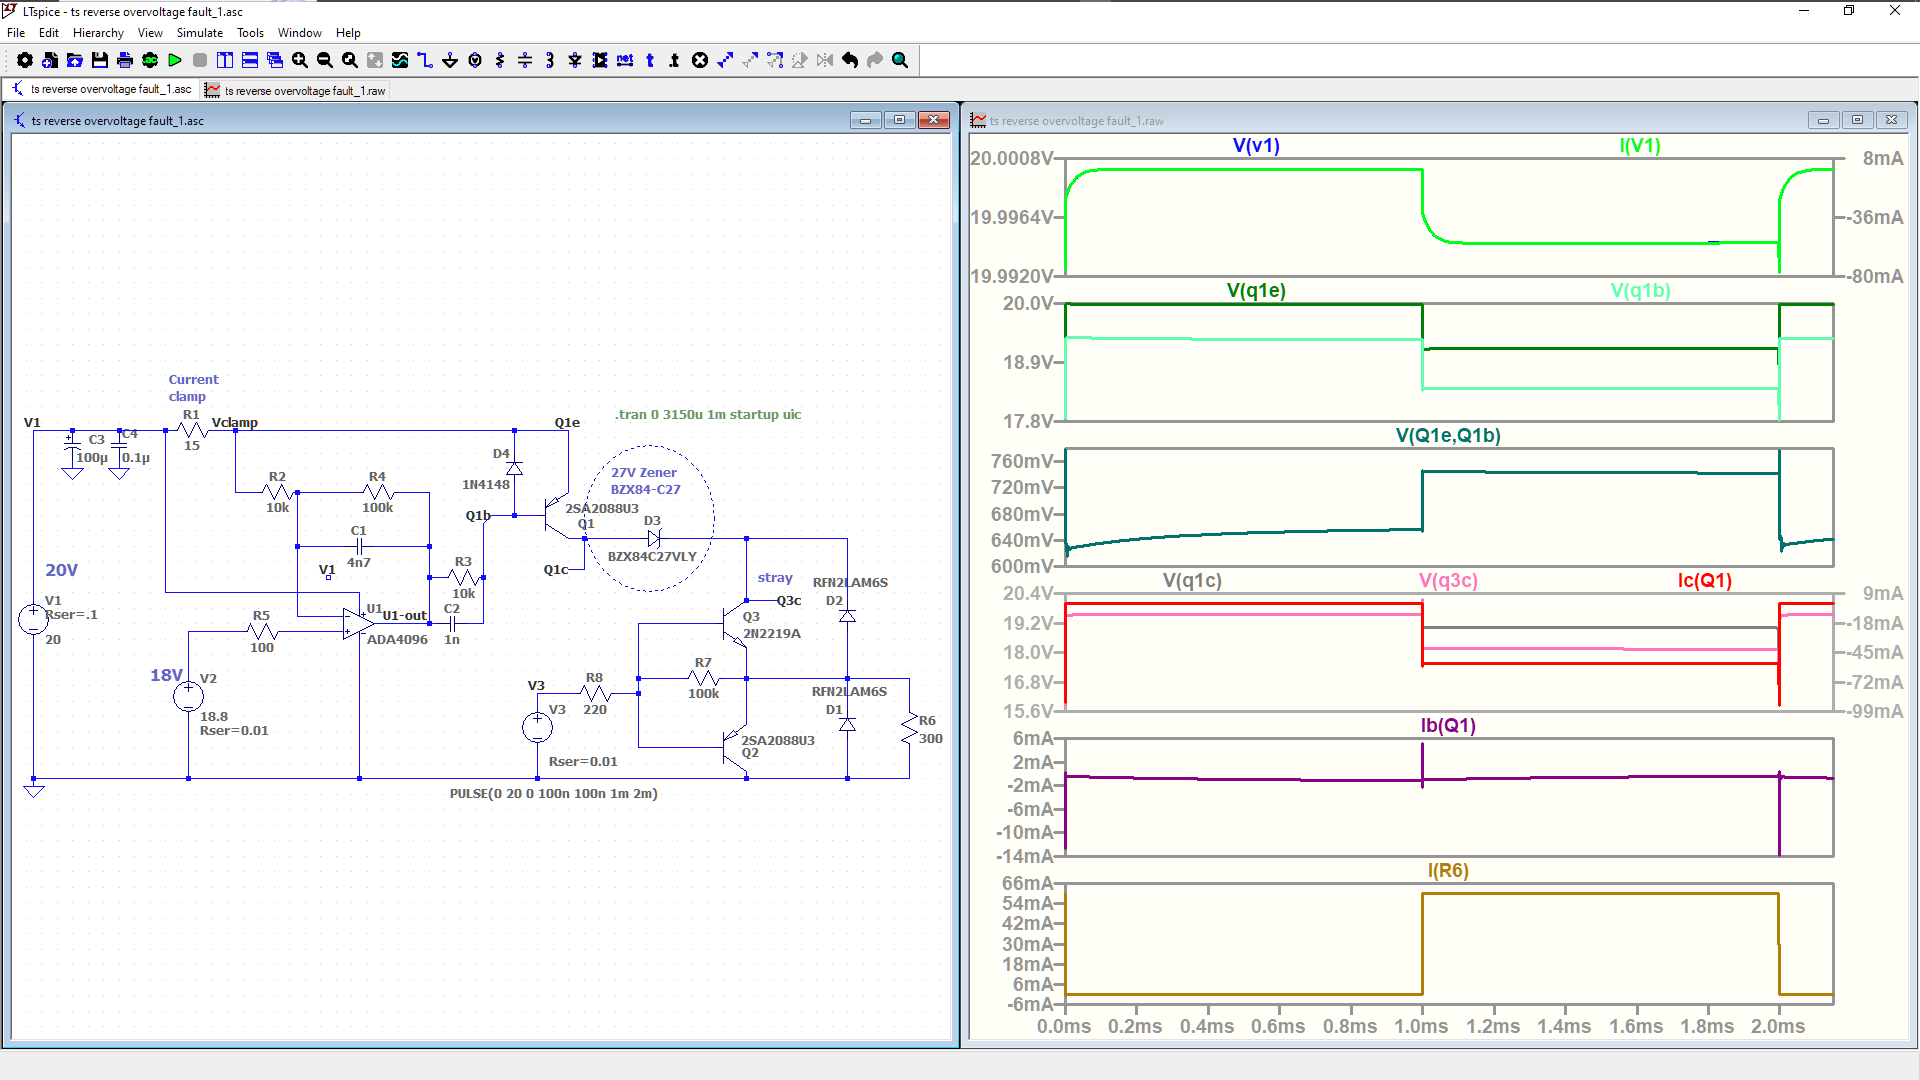The width and height of the screenshot is (1920, 1080).
Task: Select the Ground symbol tool
Action: (x=450, y=60)
